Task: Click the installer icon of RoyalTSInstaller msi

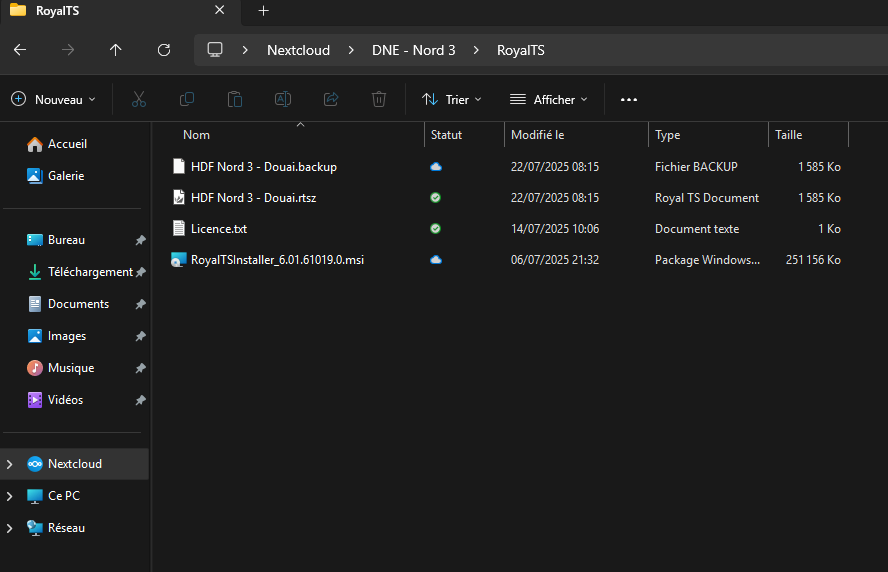Action: click(x=179, y=259)
